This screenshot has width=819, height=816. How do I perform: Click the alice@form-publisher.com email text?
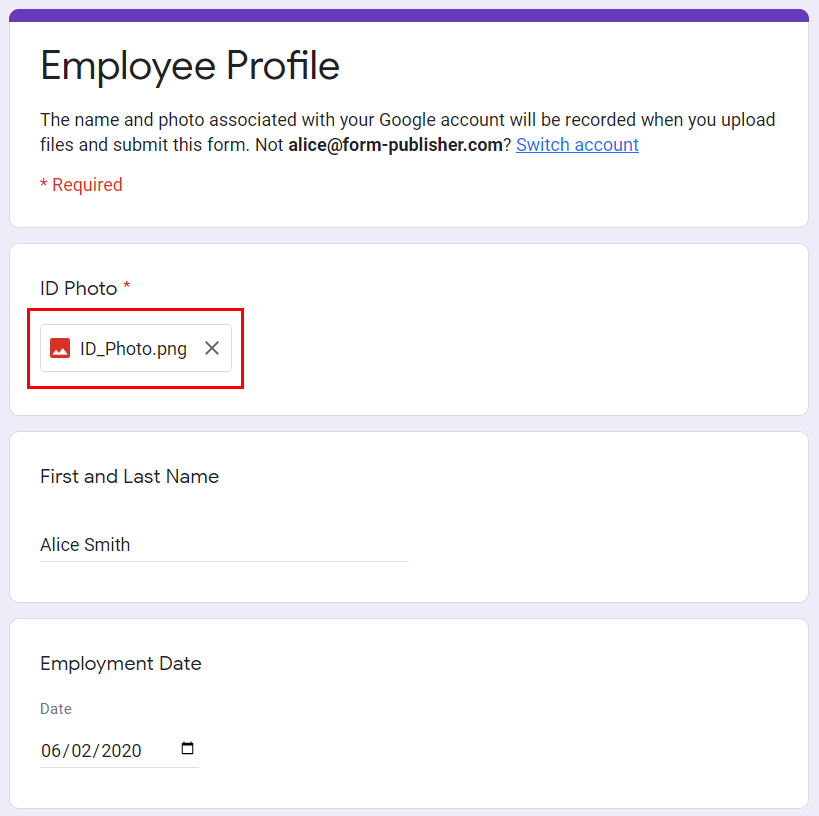[395, 145]
